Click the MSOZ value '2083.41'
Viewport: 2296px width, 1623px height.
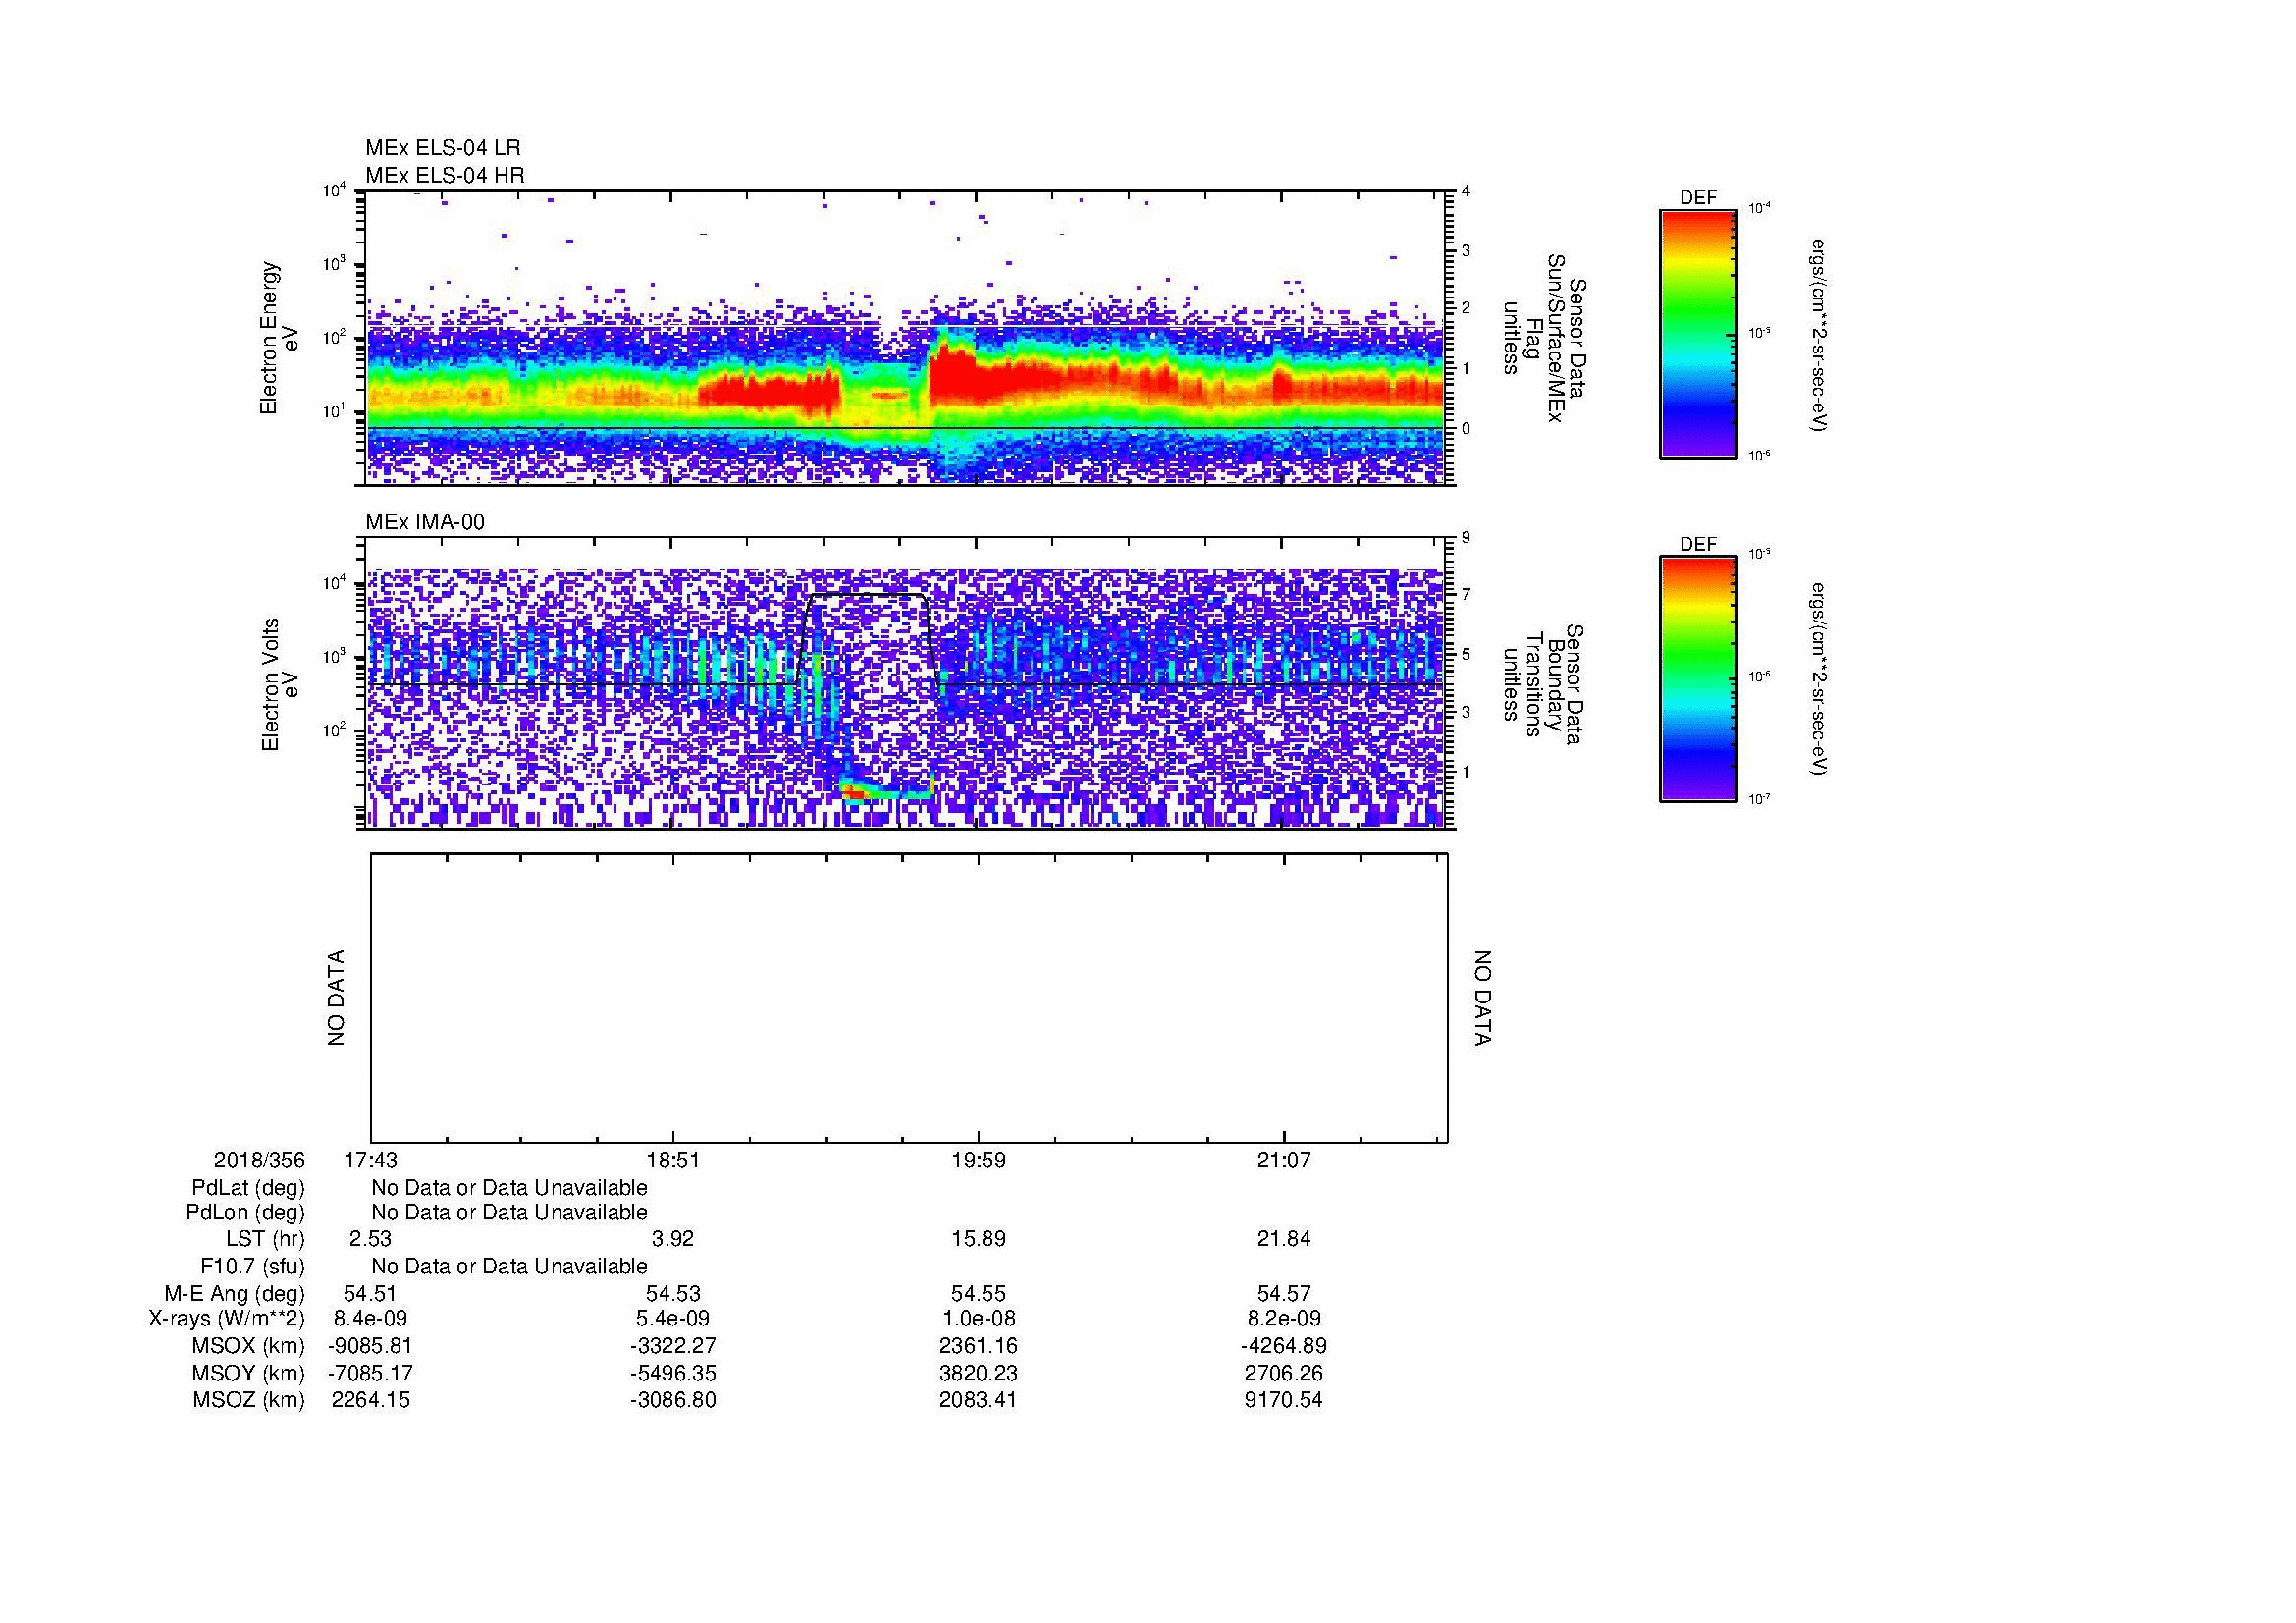tap(979, 1400)
